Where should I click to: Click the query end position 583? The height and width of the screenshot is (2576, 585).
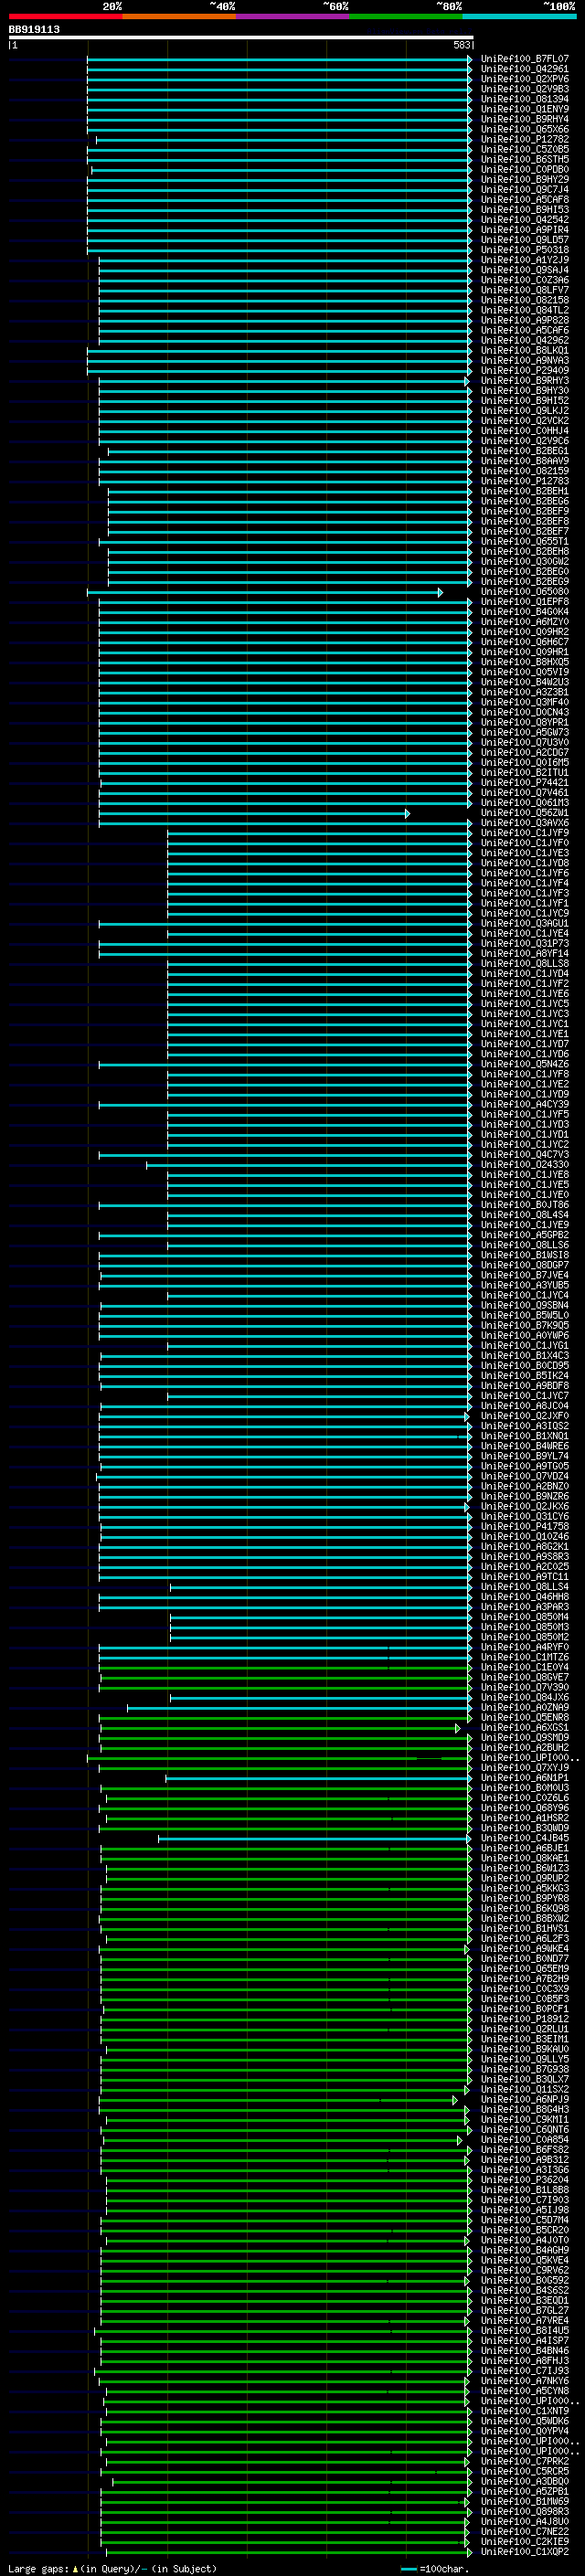pos(462,45)
